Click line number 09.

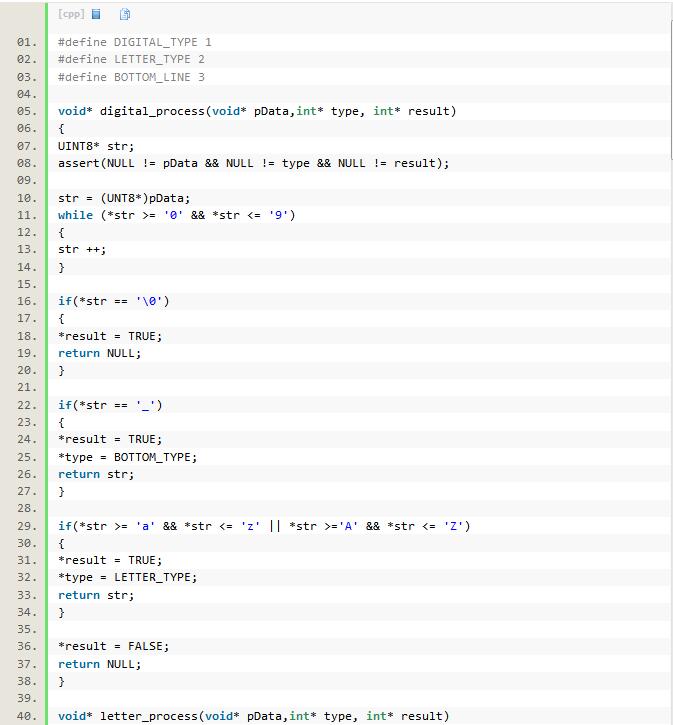(x=27, y=180)
